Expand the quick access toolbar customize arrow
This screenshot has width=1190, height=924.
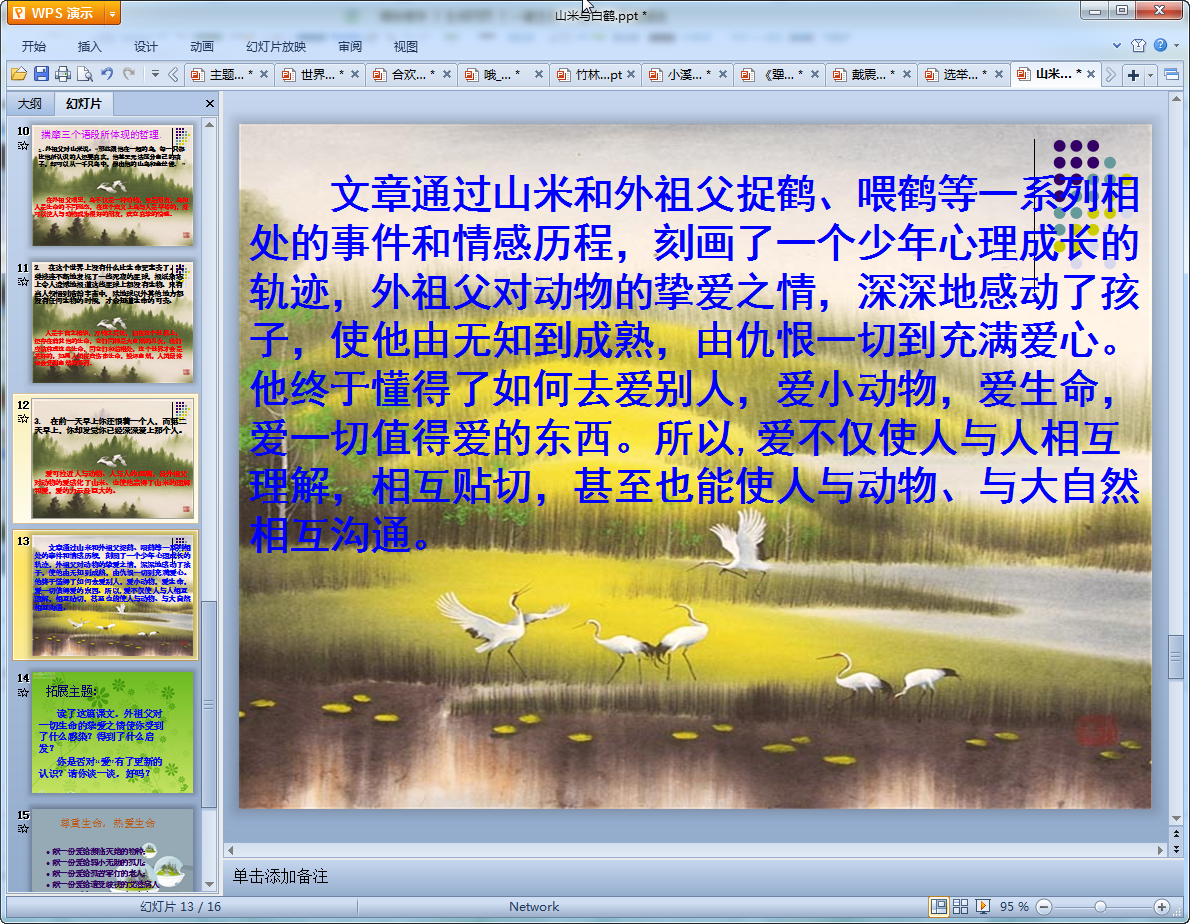[x=155, y=74]
